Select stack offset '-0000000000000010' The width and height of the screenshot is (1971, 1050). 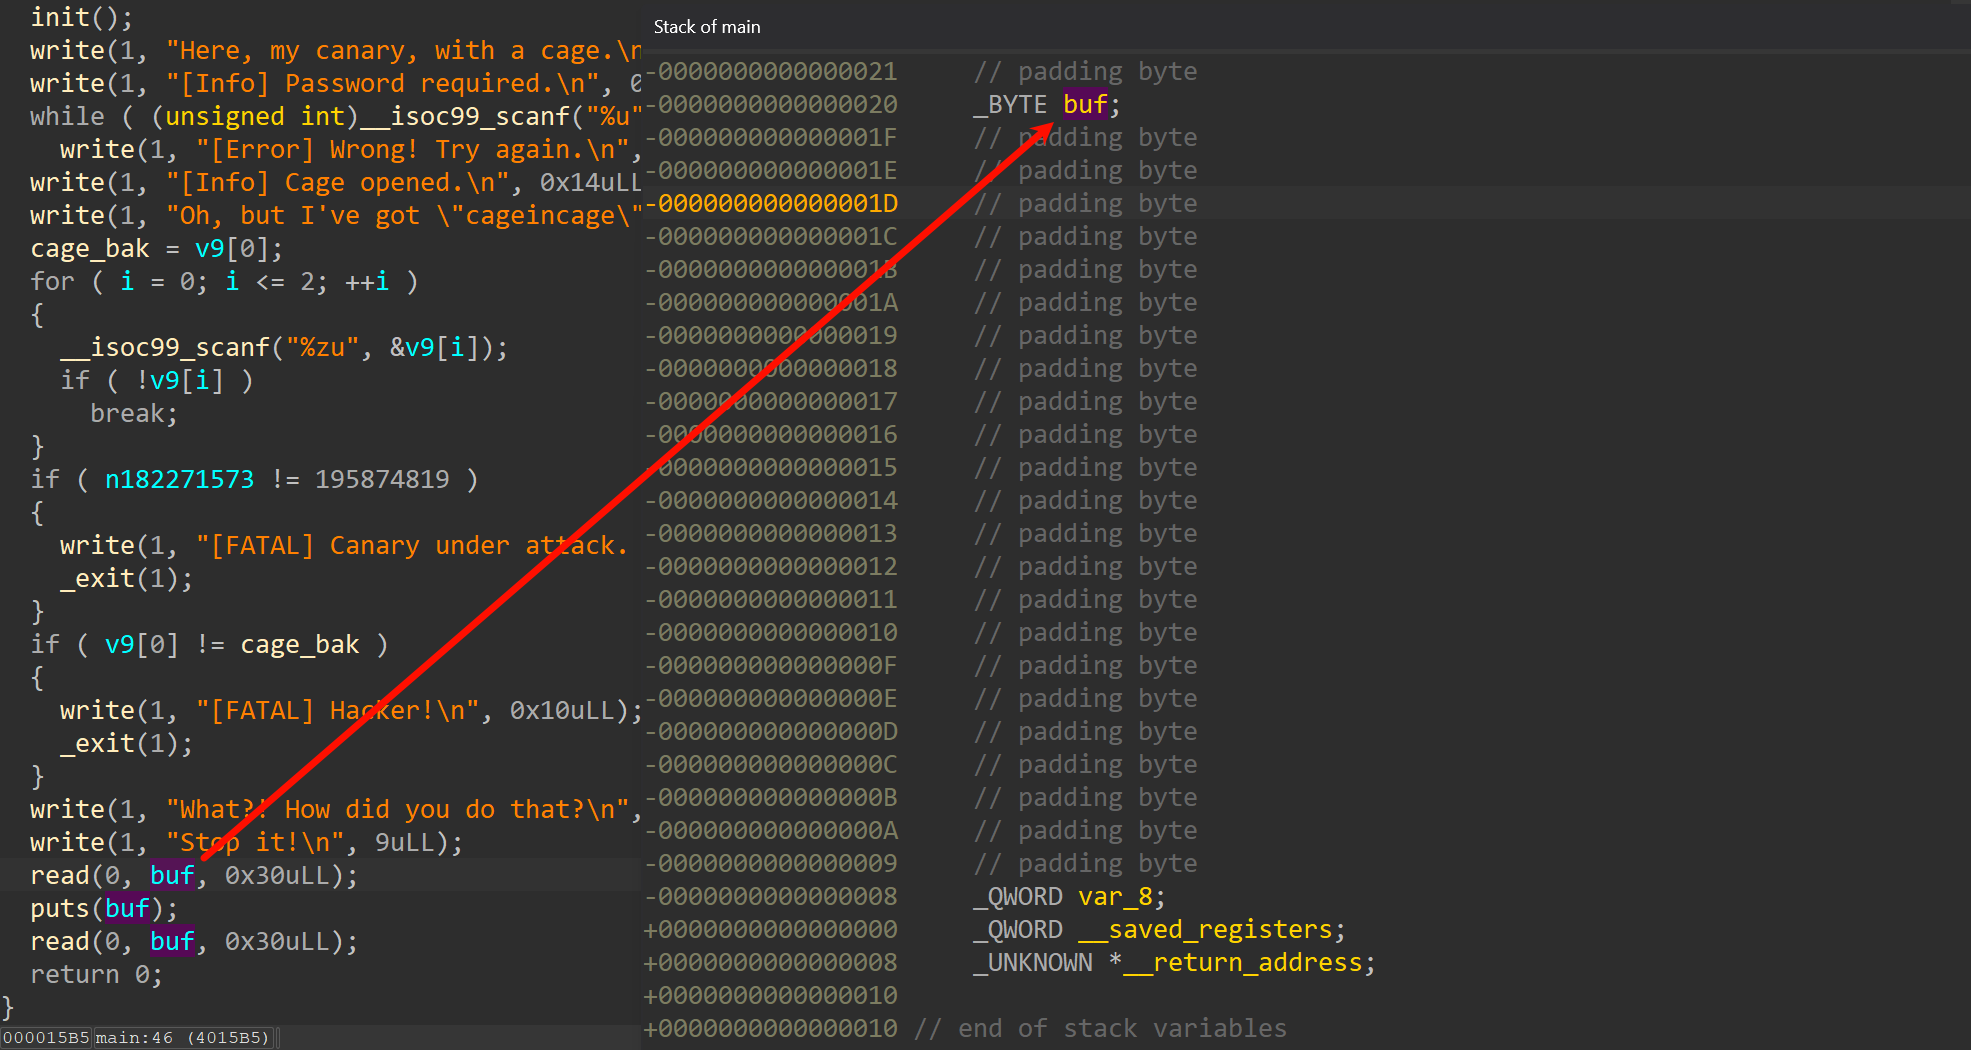pyautogui.click(x=772, y=632)
